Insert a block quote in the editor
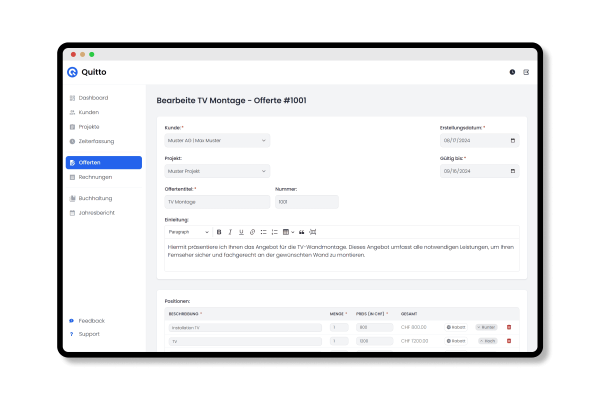600x400 pixels. tap(301, 232)
